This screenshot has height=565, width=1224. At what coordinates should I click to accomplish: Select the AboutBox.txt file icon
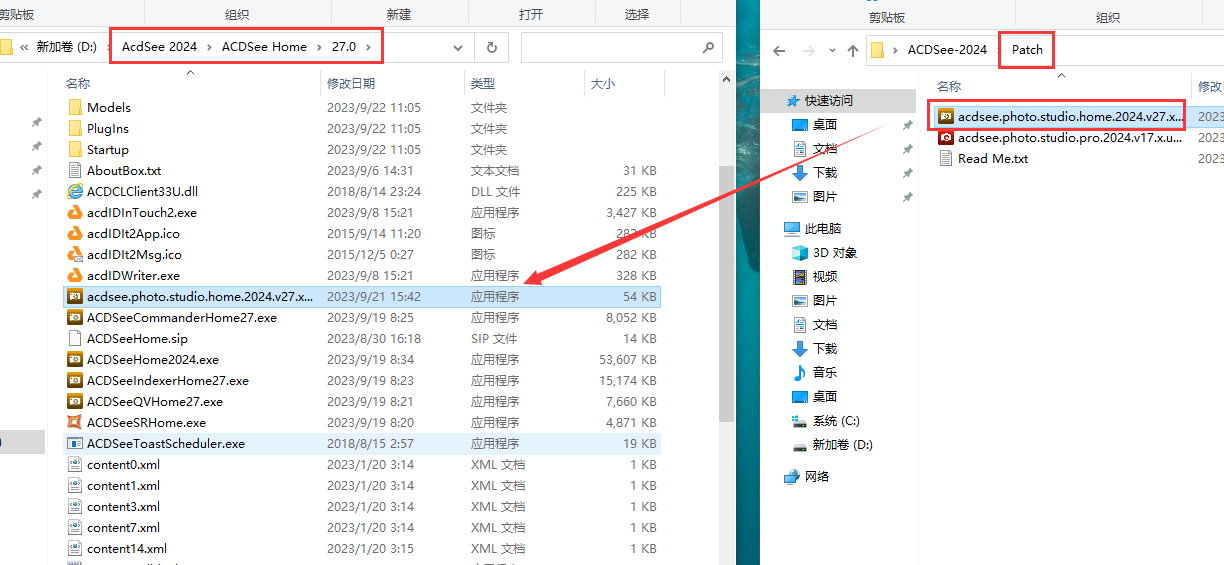pos(75,170)
